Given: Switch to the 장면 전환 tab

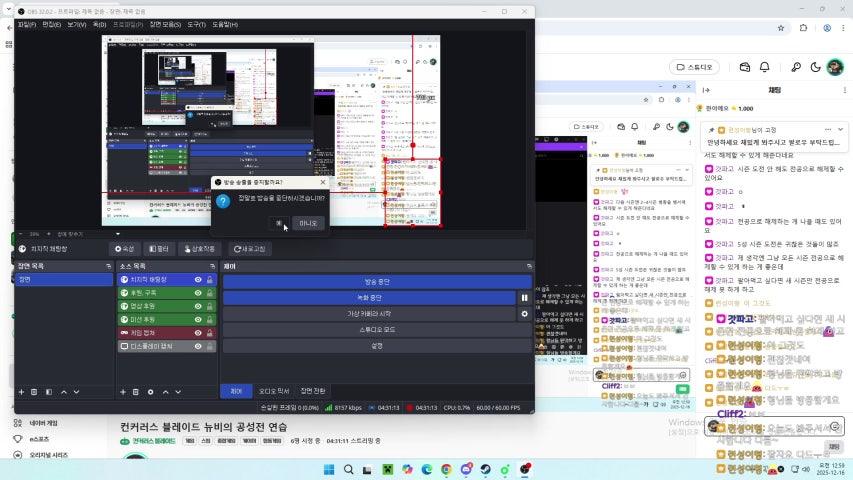Looking at the screenshot, I should 313,391.
